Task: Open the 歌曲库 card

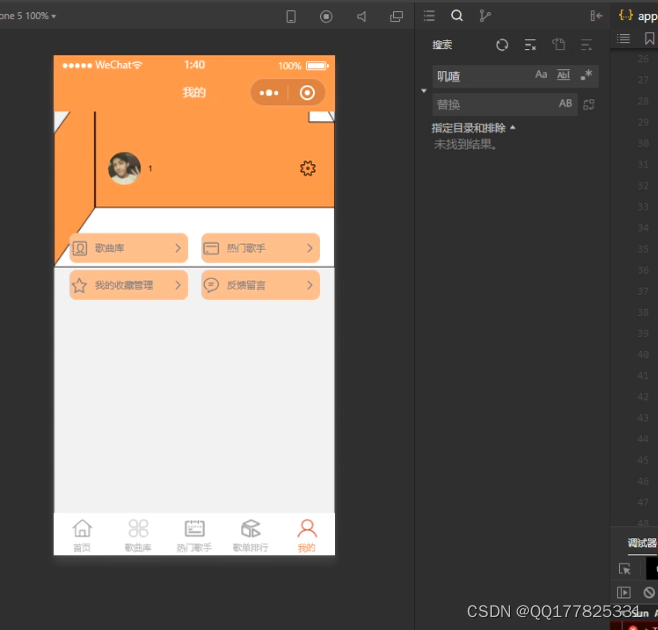Action: pyautogui.click(x=128, y=248)
